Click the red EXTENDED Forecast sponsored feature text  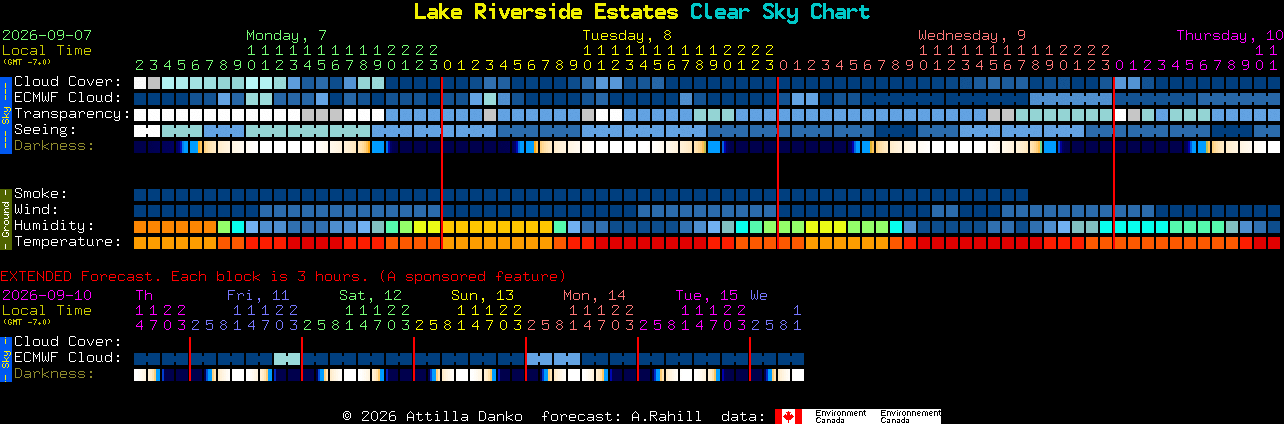click(283, 276)
